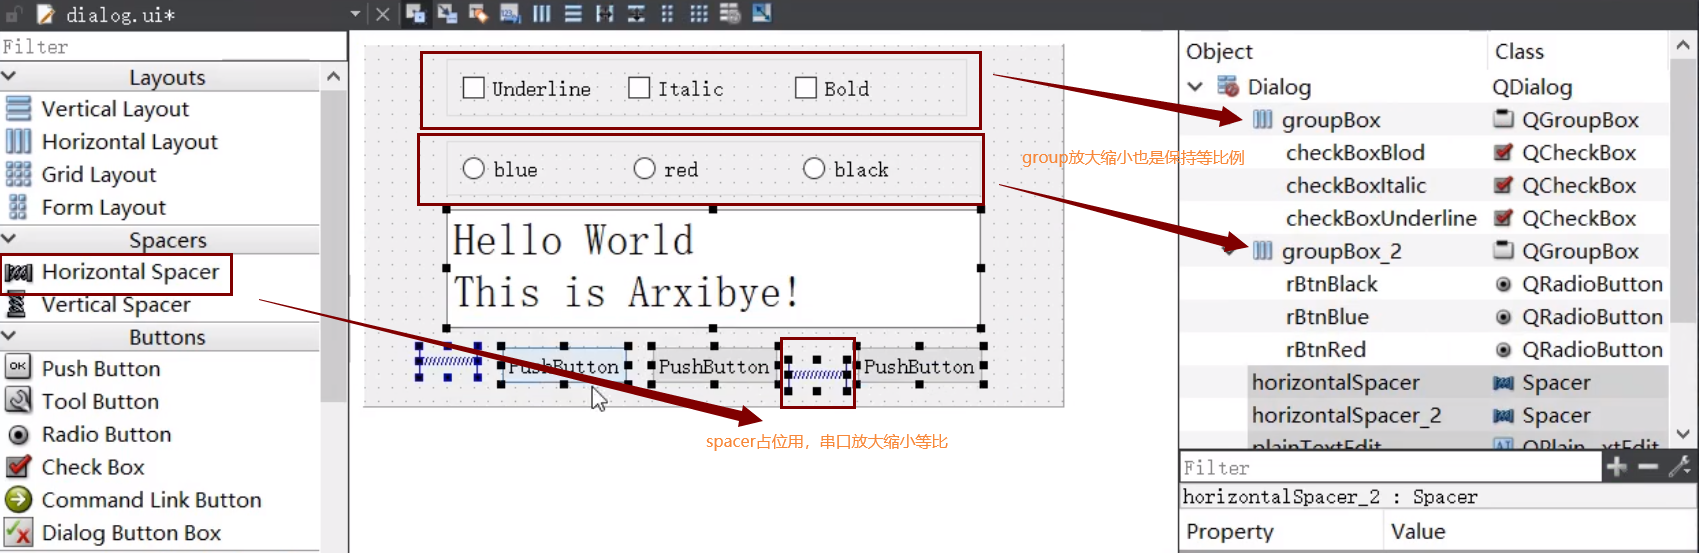Click Lay Out in a Grid icon
The width and height of the screenshot is (1699, 553).
point(698,14)
